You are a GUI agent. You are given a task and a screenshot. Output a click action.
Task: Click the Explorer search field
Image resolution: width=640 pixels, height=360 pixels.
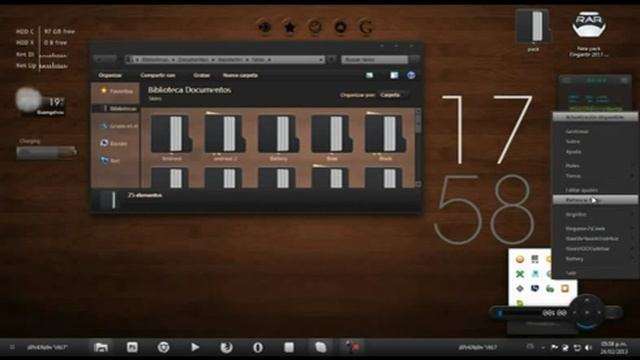coord(374,60)
